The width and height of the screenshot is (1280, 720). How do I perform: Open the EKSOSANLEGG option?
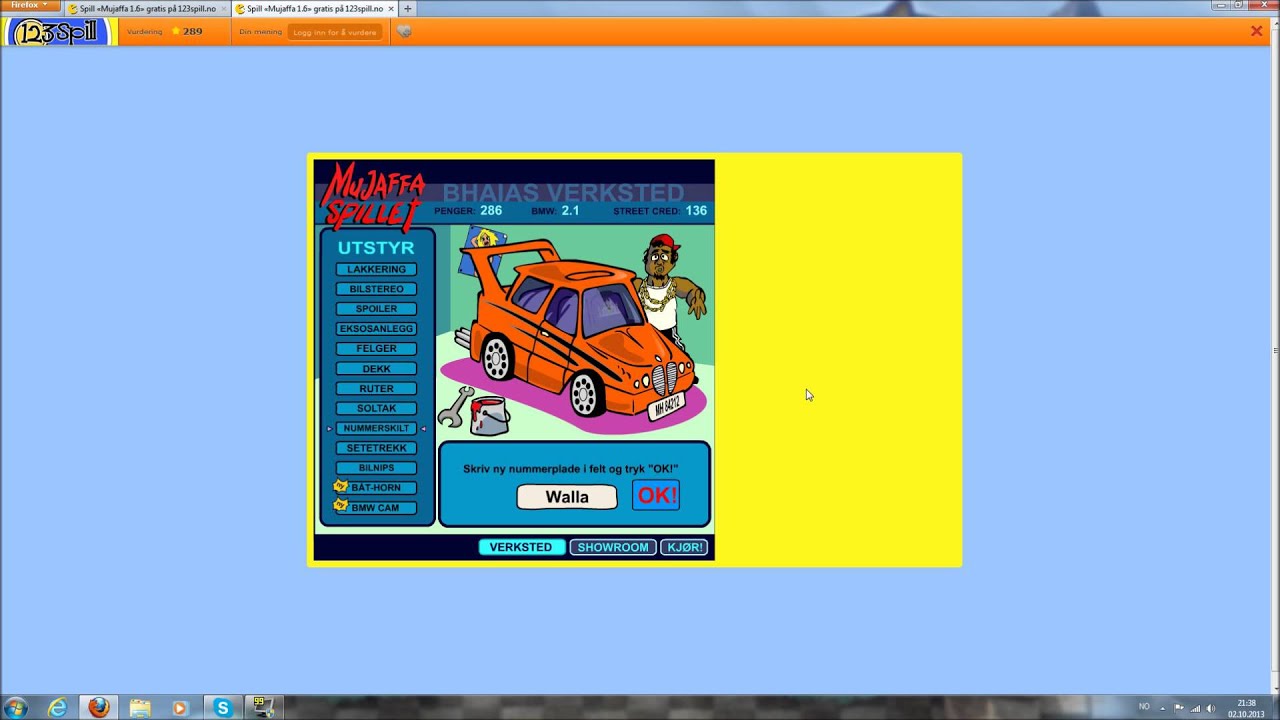376,329
